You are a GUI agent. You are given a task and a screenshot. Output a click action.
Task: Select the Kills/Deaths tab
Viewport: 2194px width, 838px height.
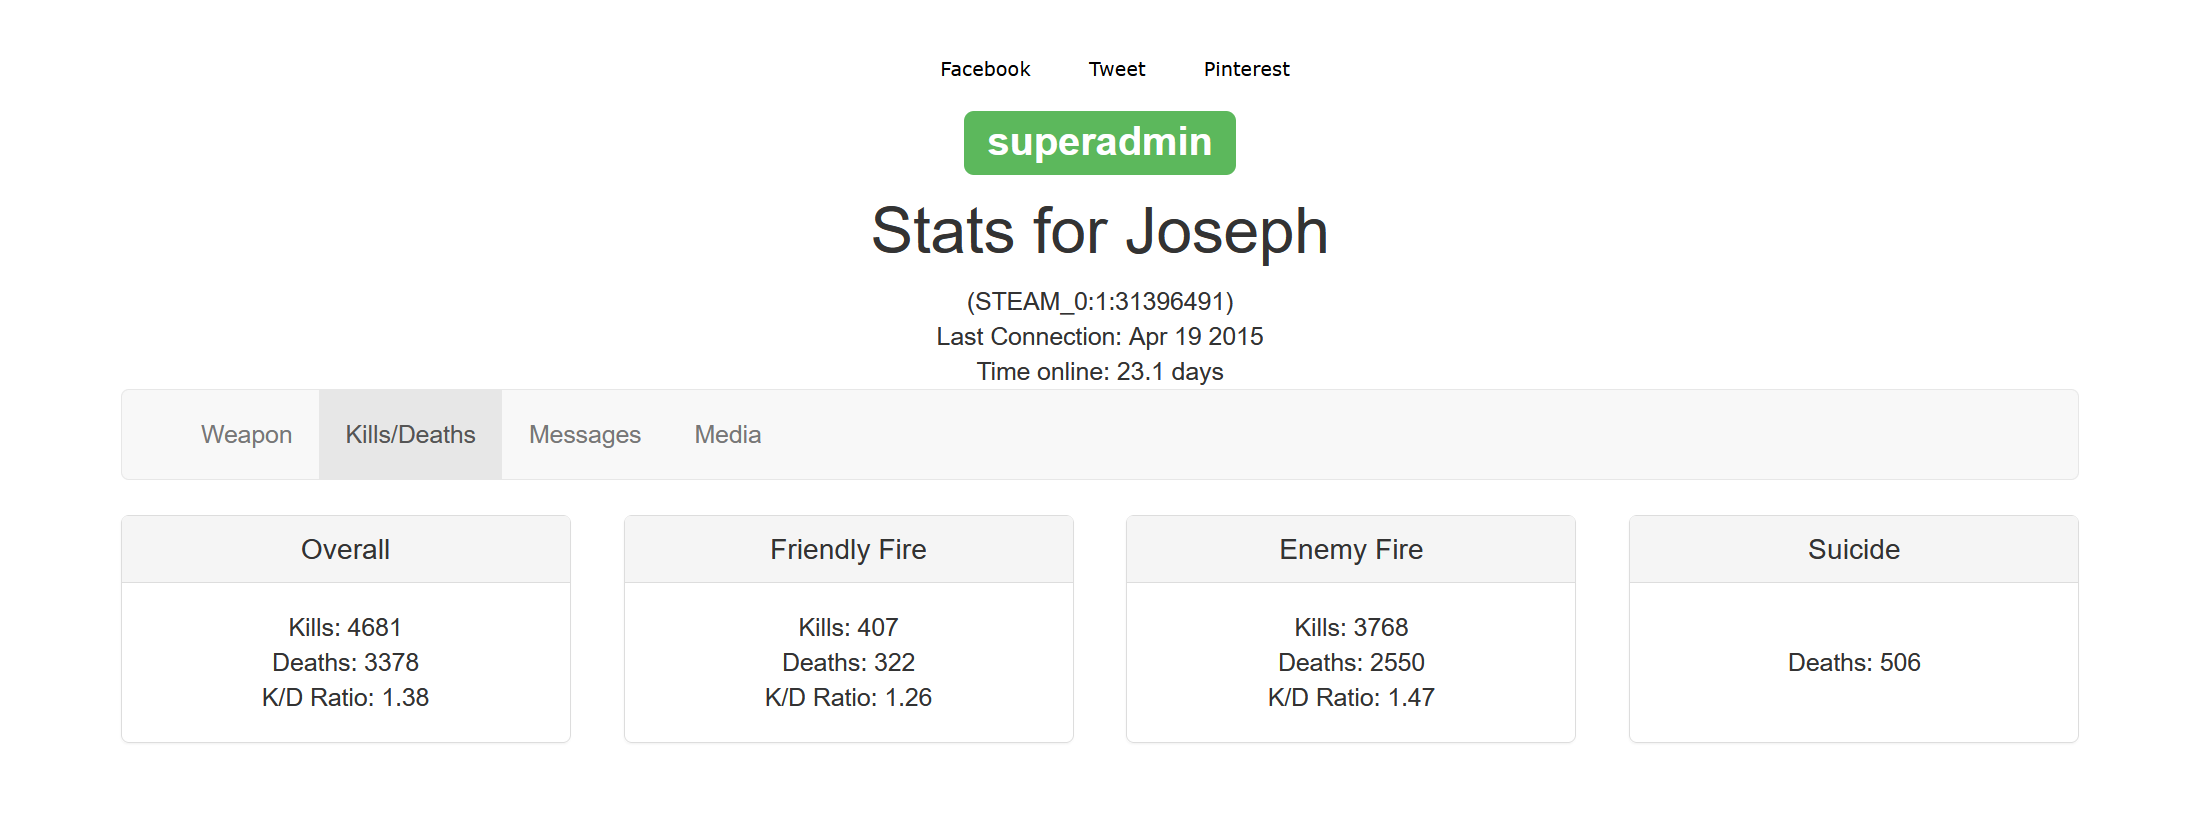(410, 435)
